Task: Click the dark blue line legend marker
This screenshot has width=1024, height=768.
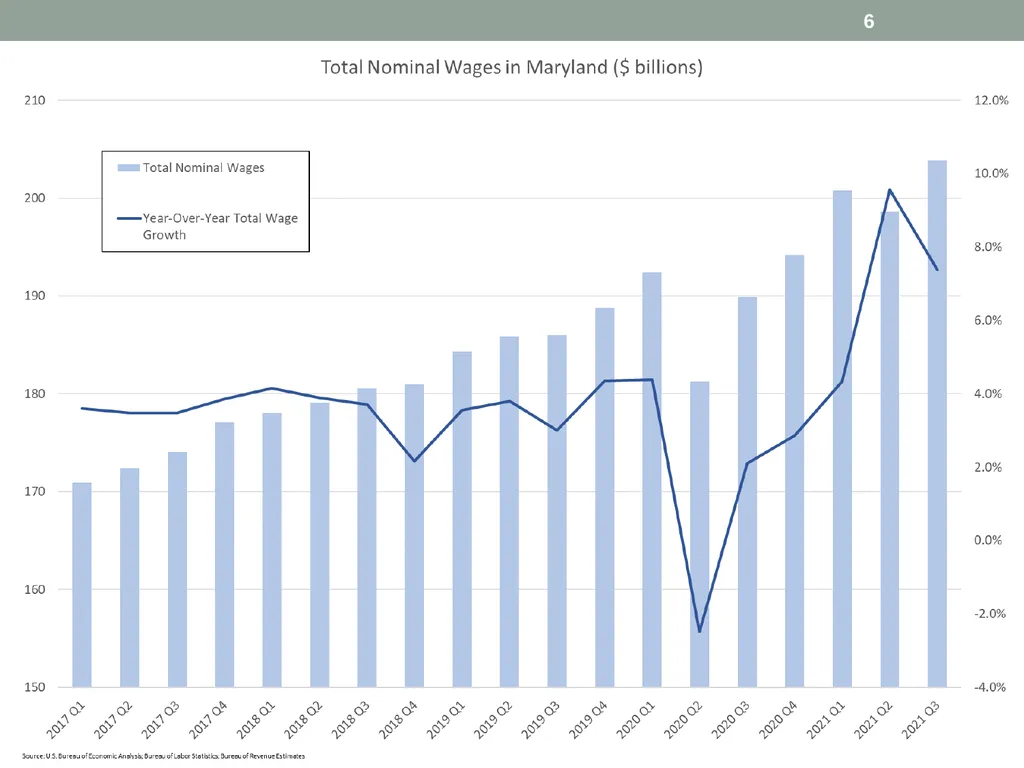Action: [129, 218]
